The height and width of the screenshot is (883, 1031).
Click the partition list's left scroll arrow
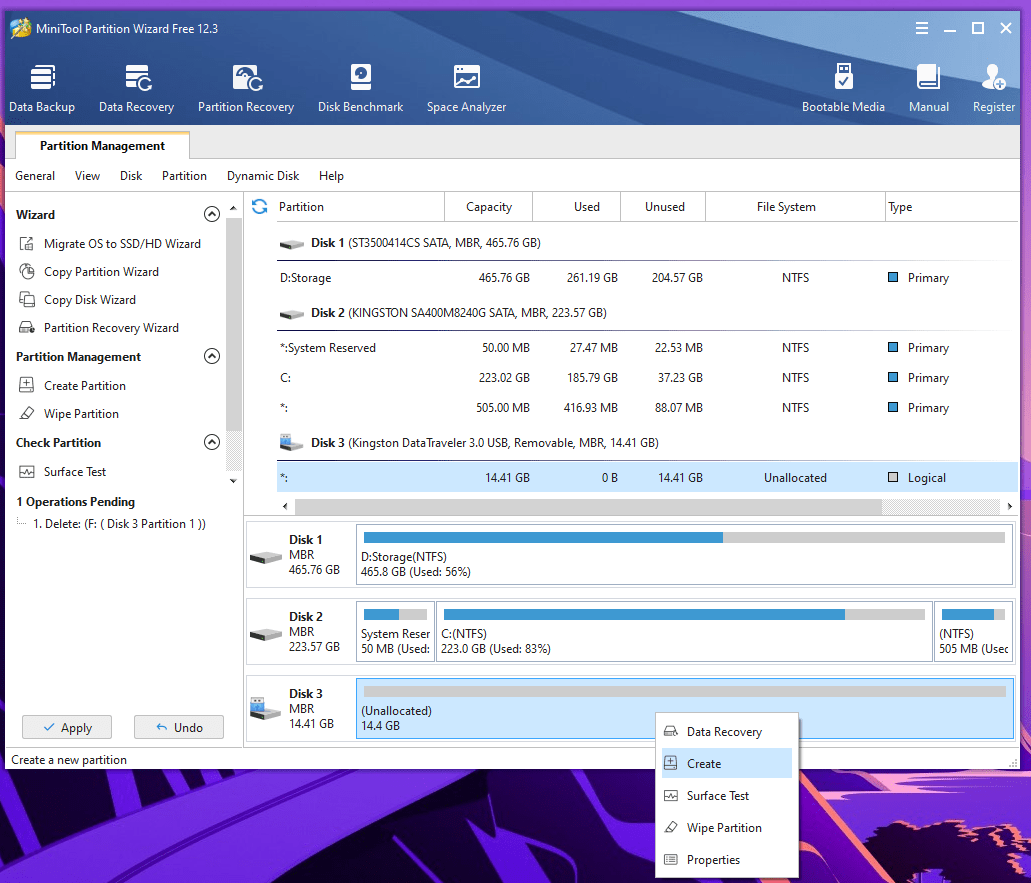[285, 506]
